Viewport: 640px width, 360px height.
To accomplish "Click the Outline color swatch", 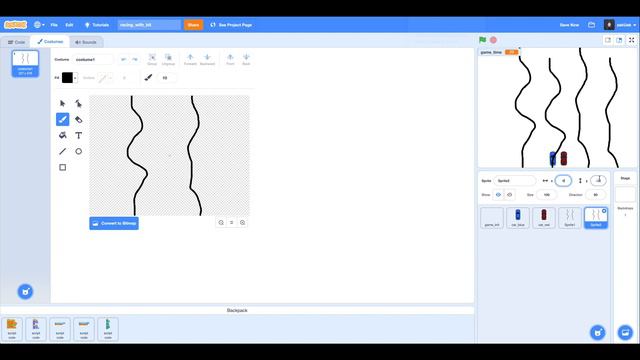I will pos(102,78).
